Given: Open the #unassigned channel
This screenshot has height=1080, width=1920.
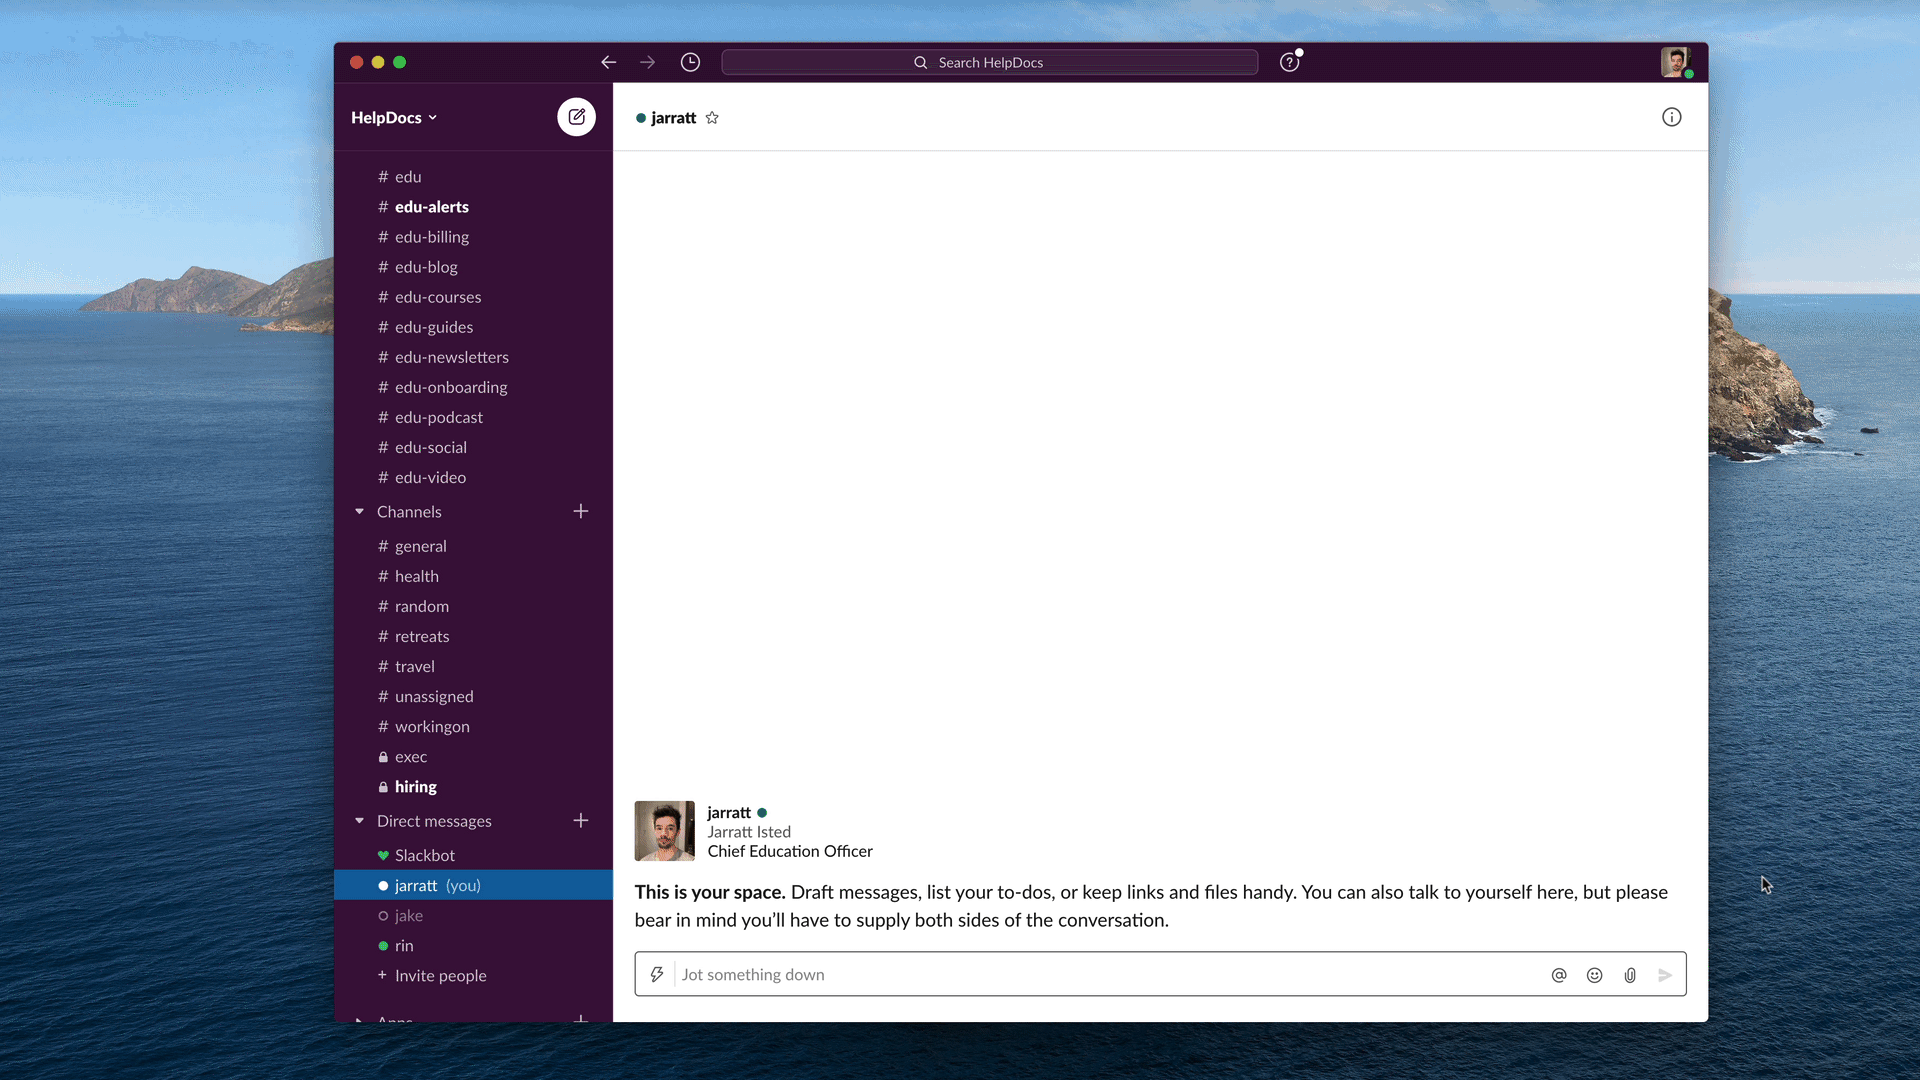Looking at the screenshot, I should click(474, 695).
